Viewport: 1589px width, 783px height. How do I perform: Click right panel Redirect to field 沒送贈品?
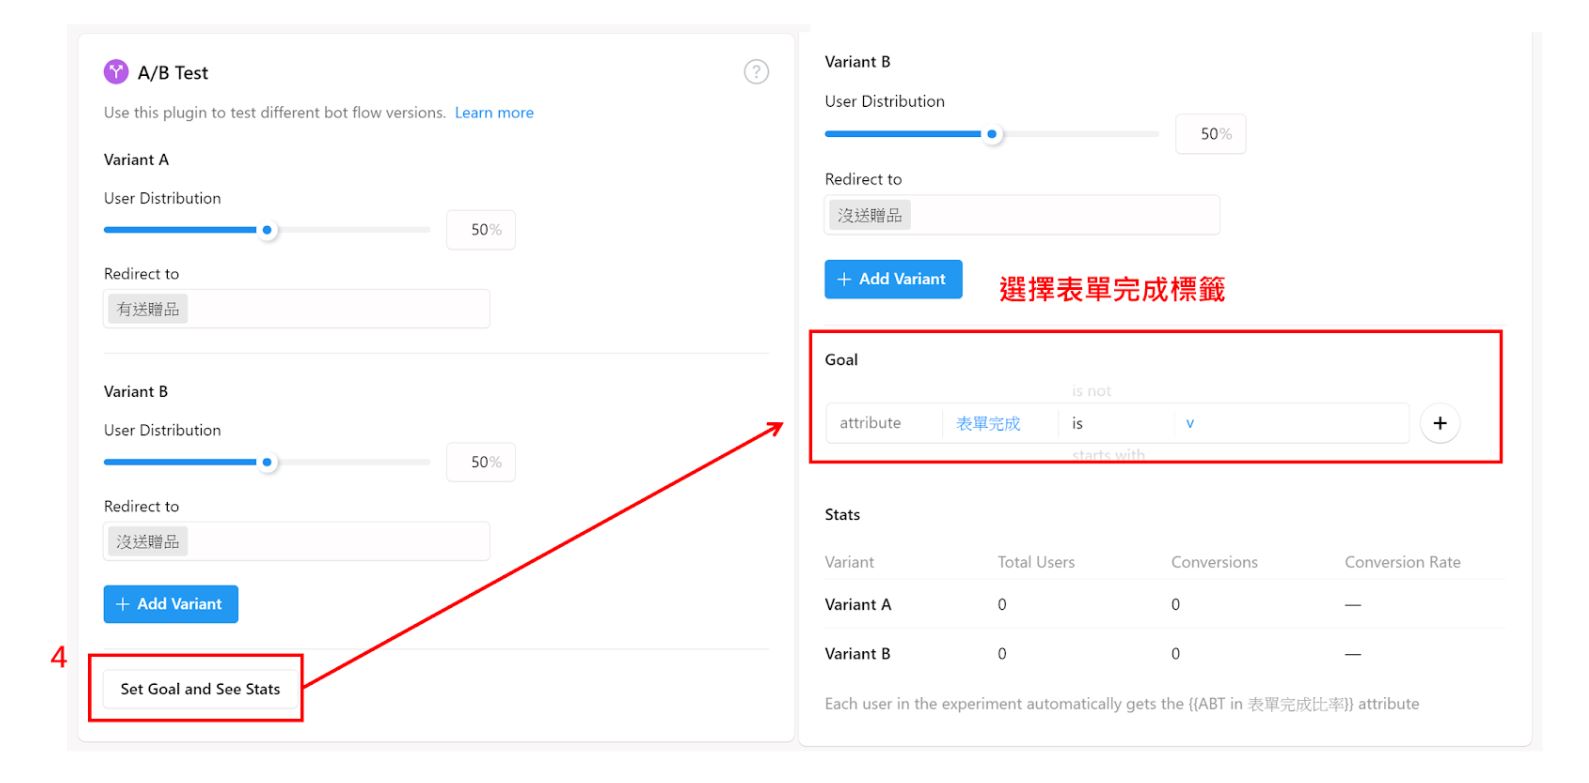(x=1022, y=215)
